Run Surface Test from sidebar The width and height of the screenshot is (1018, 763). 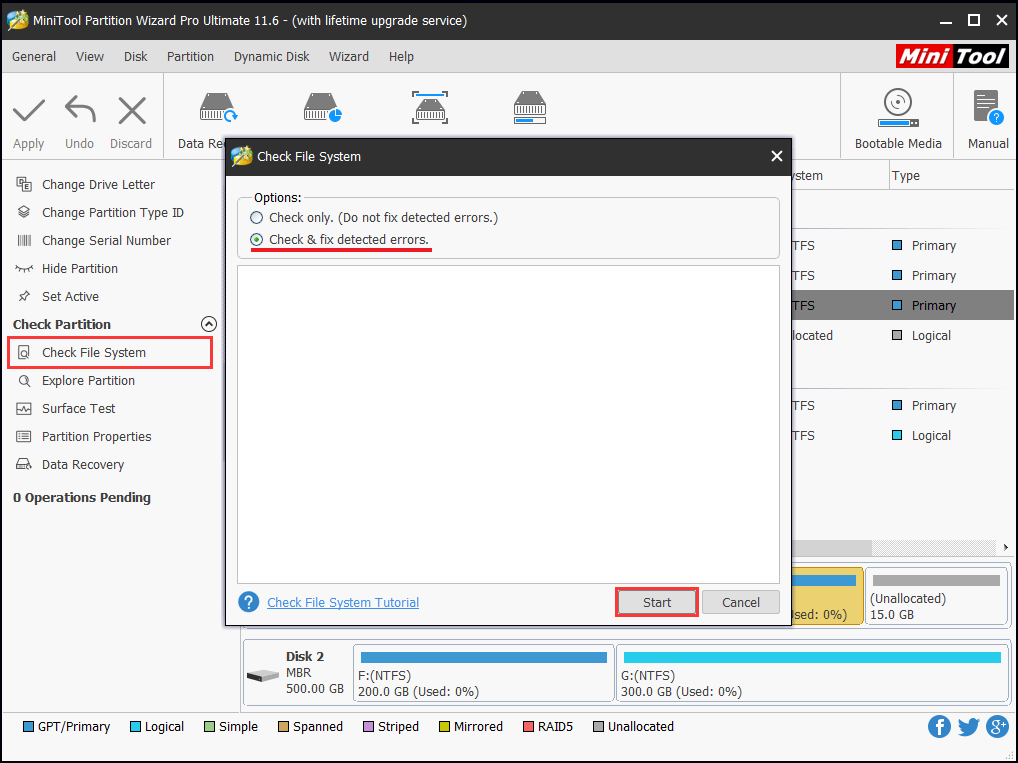click(78, 408)
